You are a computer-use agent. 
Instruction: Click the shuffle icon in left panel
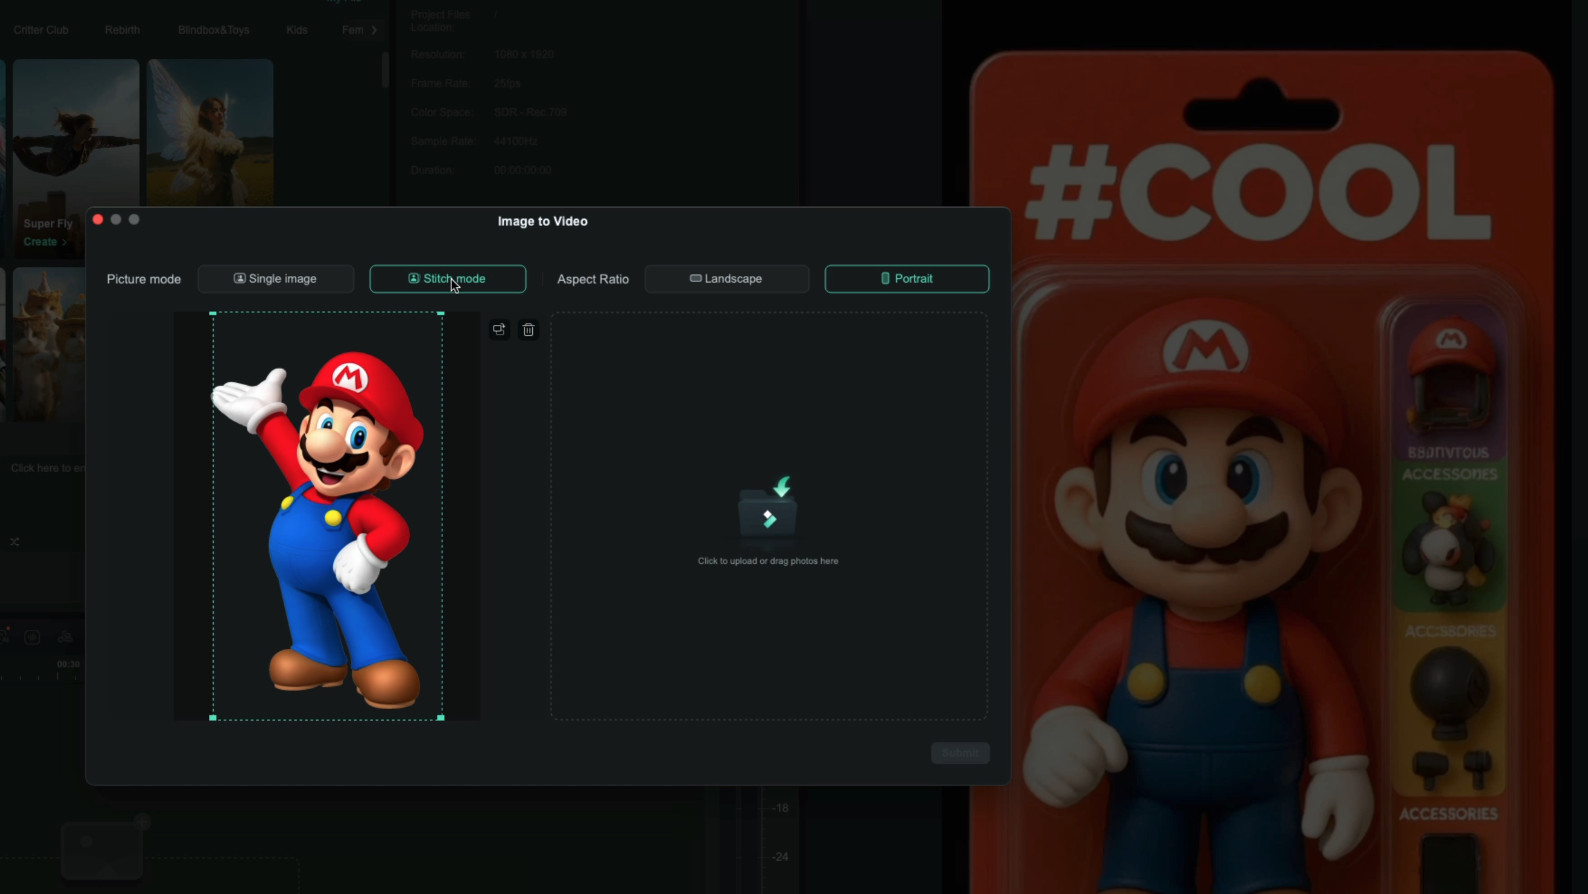tap(15, 542)
